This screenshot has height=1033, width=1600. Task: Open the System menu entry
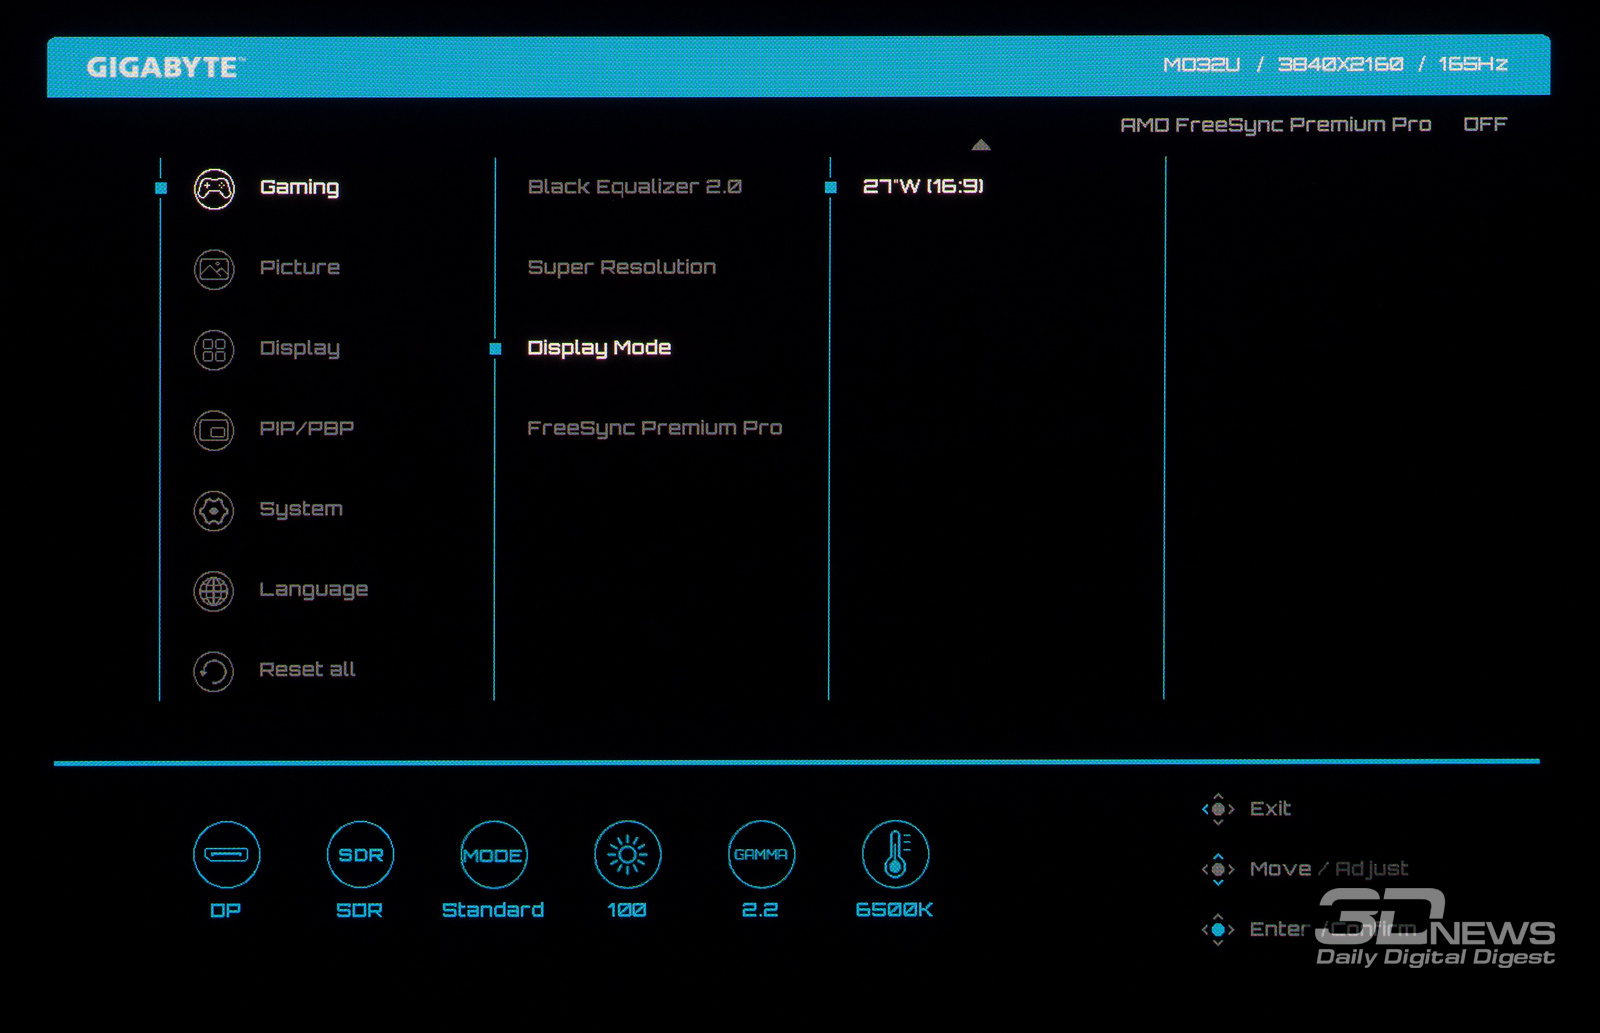[301, 509]
